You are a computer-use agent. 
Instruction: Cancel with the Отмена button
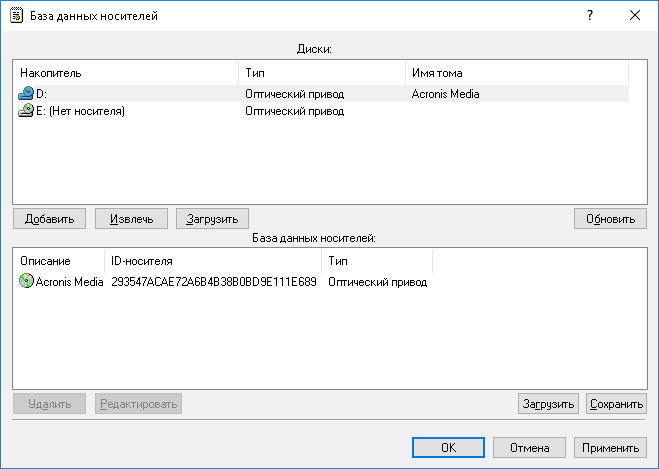(x=529, y=448)
